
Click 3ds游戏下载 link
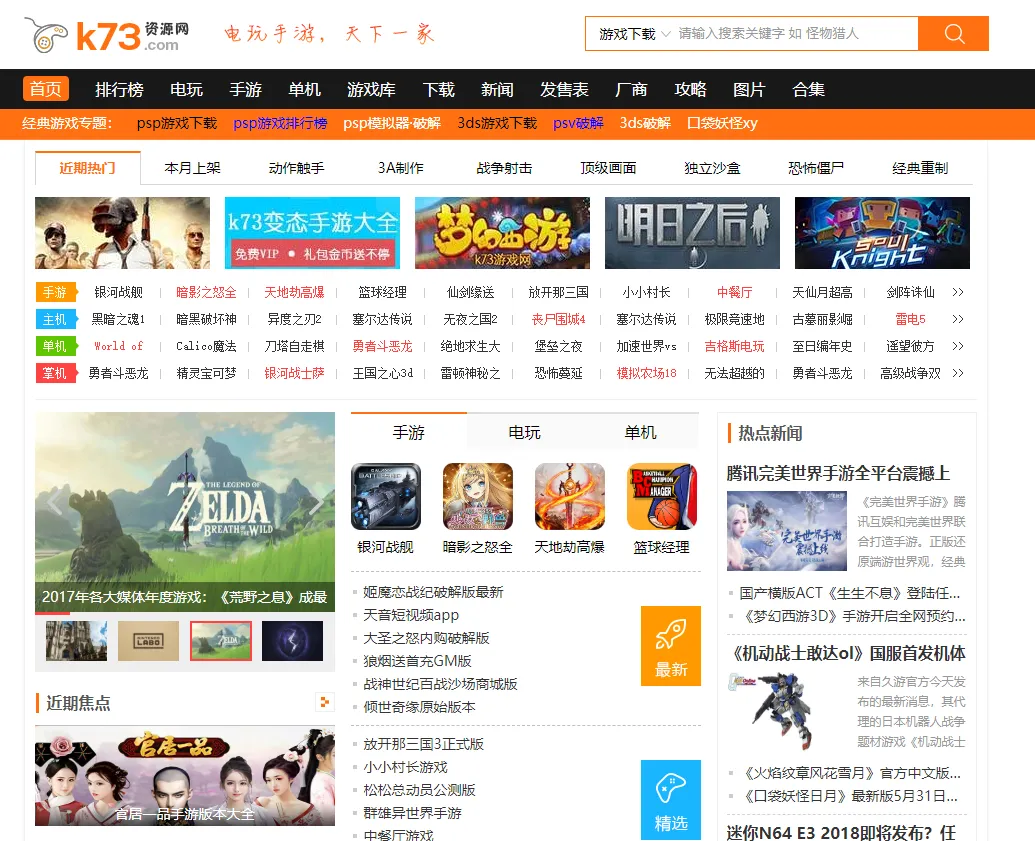coord(497,123)
